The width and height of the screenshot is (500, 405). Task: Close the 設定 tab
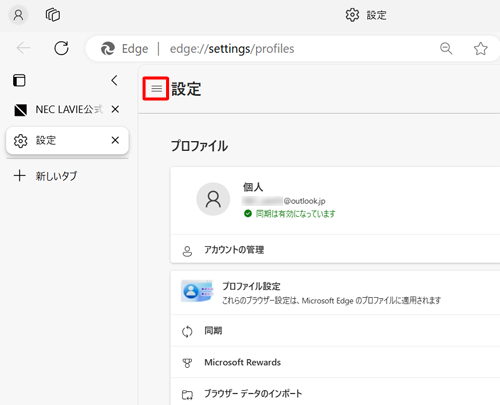(115, 140)
